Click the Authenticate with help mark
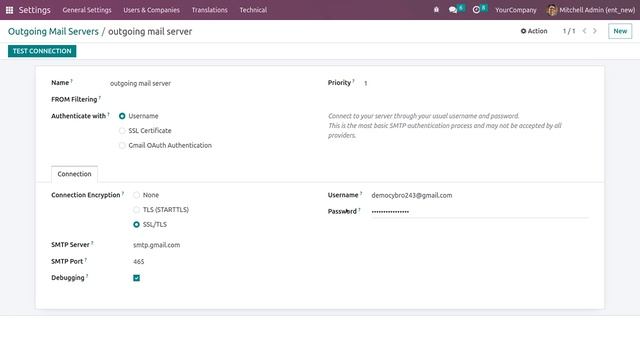 pyautogui.click(x=109, y=114)
